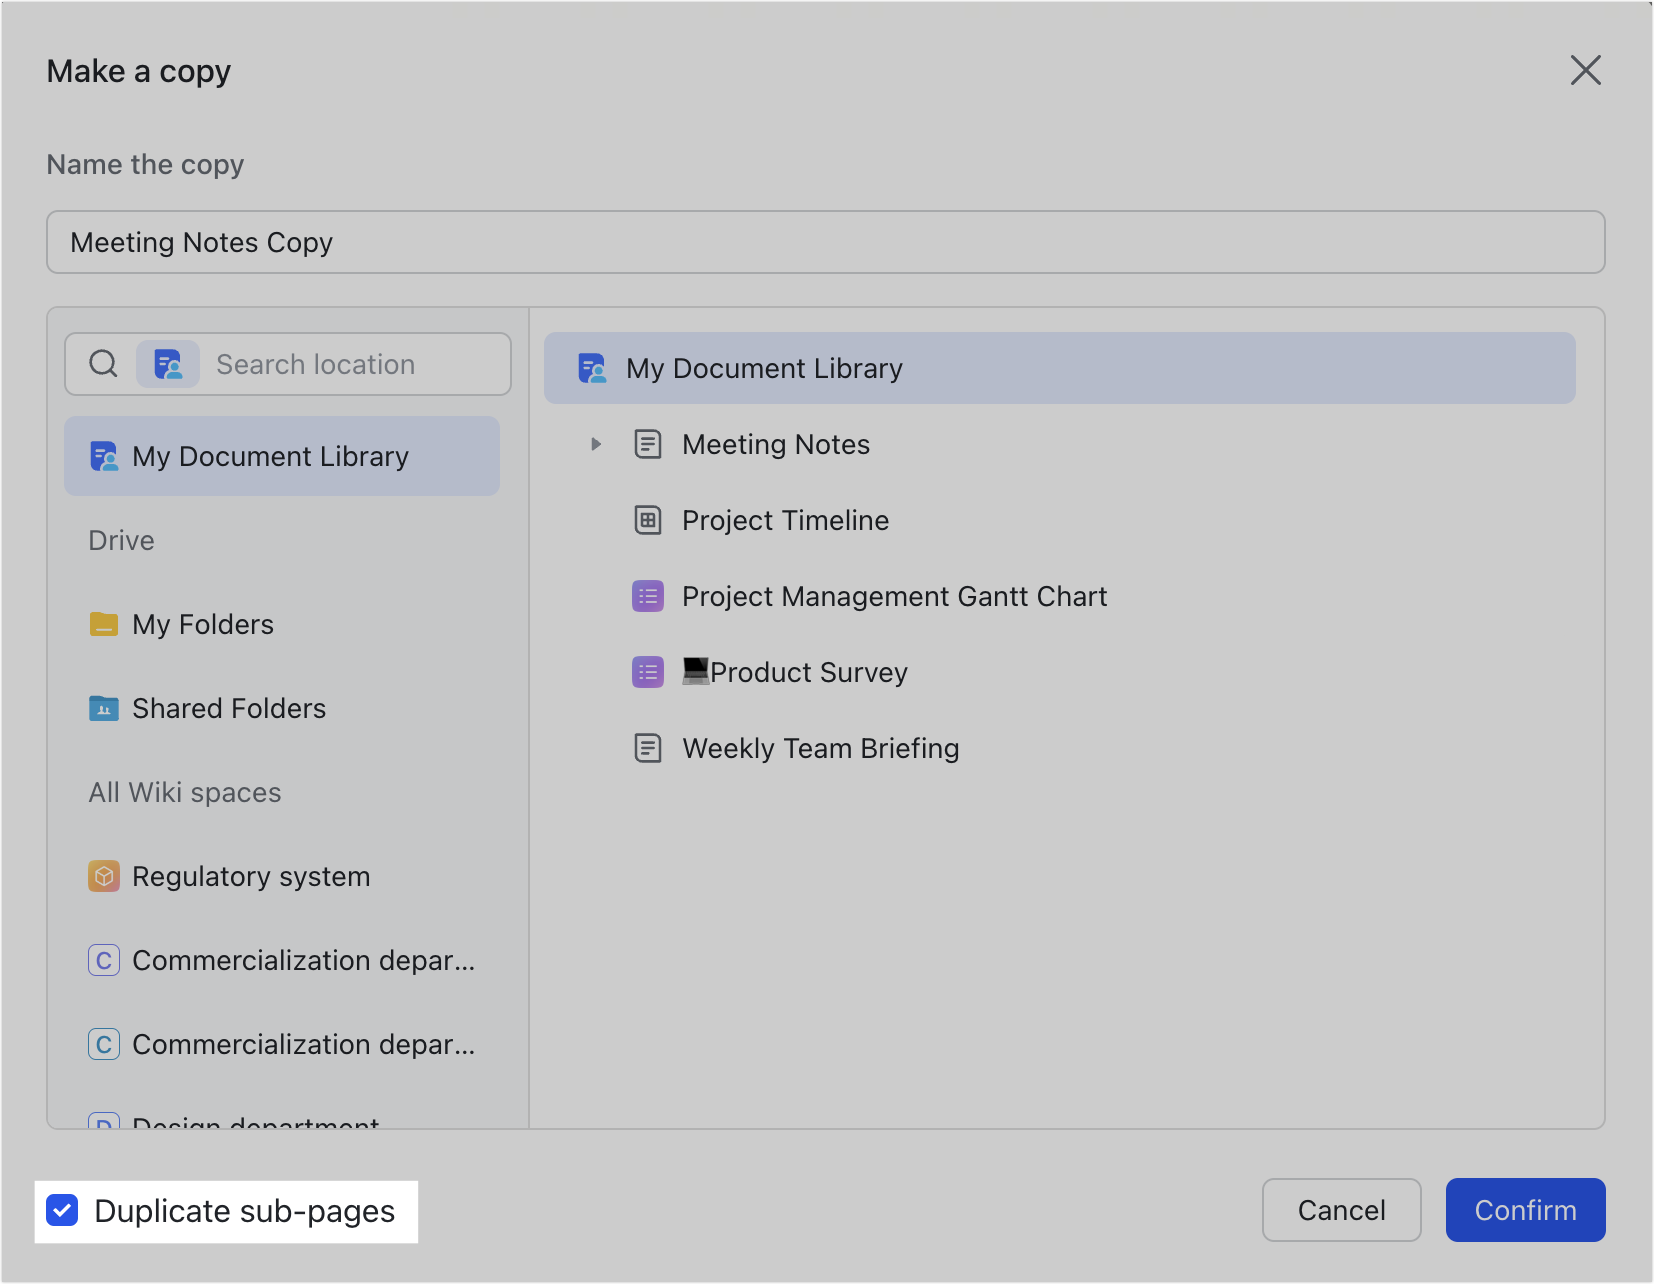Expand the Meeting Notes tree item
The image size is (1654, 1284).
(x=596, y=444)
